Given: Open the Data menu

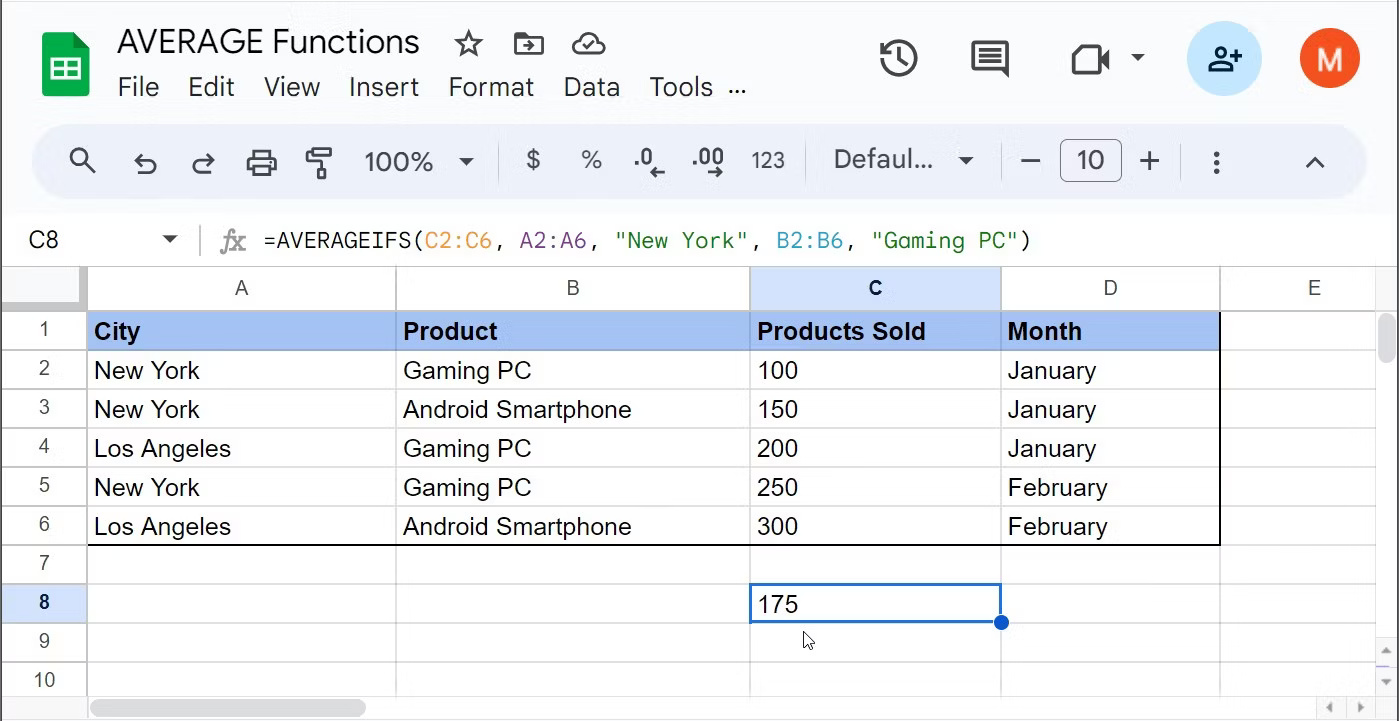Looking at the screenshot, I should (591, 87).
